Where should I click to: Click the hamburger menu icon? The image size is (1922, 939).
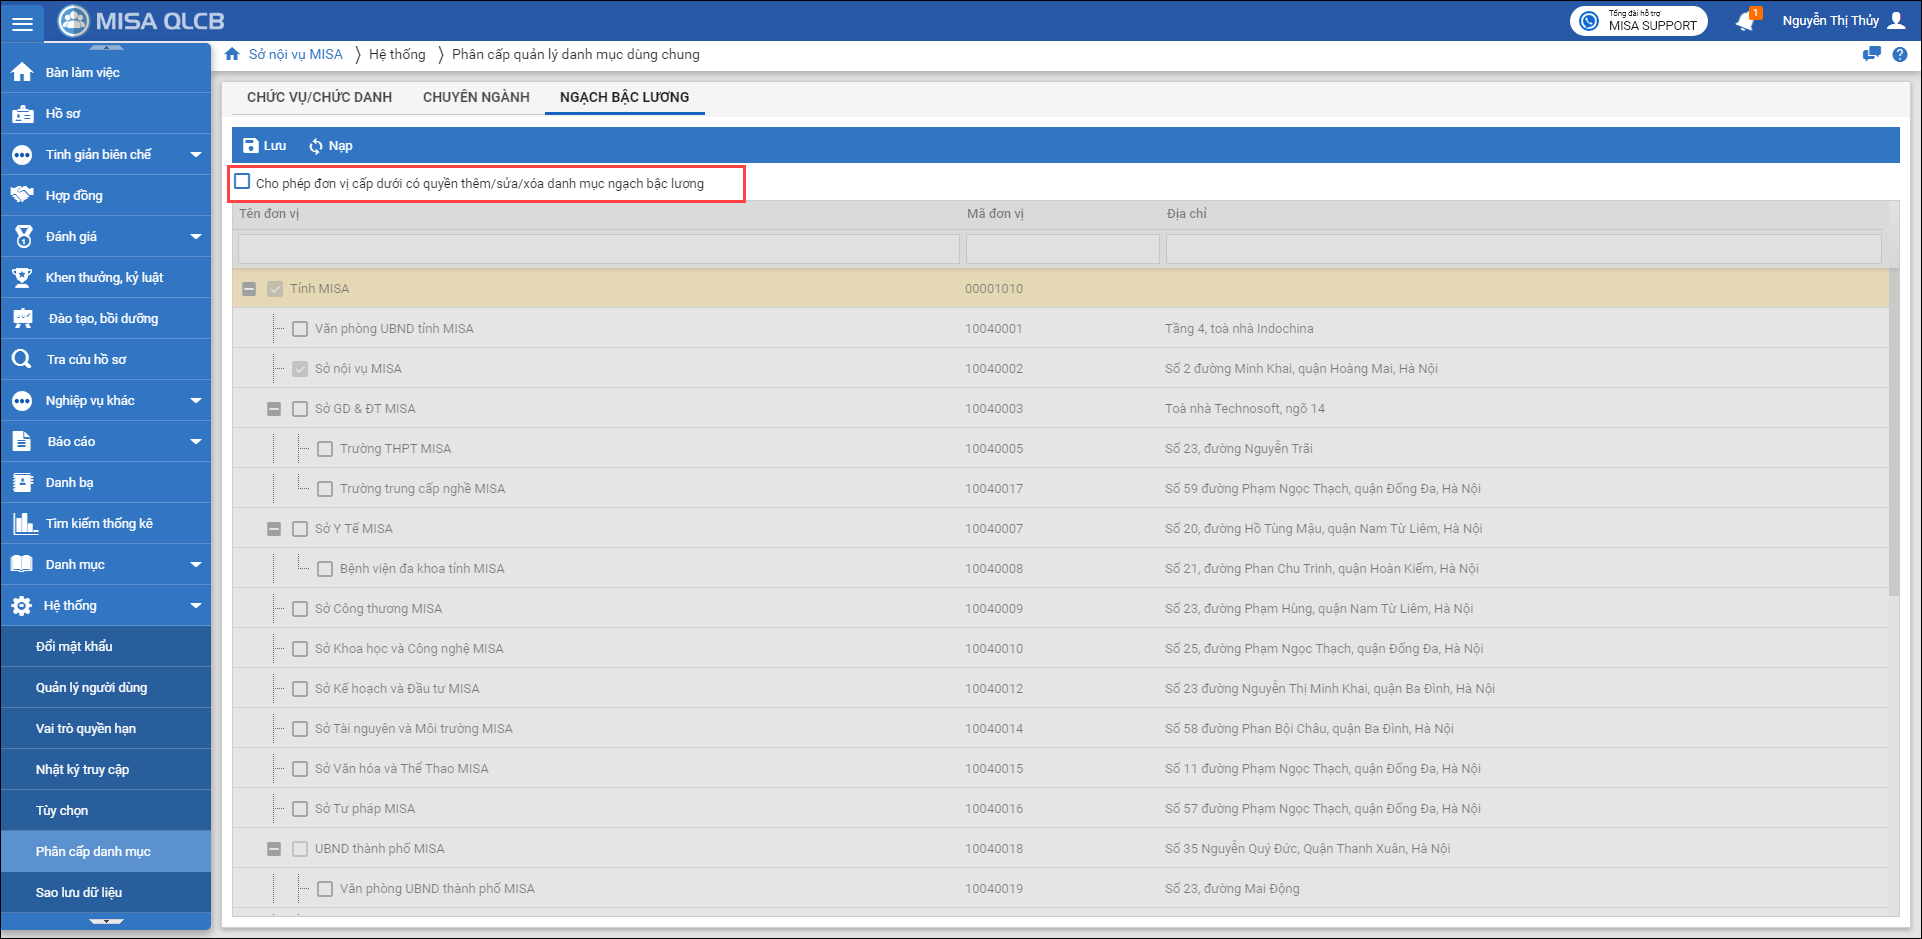pyautogui.click(x=22, y=22)
